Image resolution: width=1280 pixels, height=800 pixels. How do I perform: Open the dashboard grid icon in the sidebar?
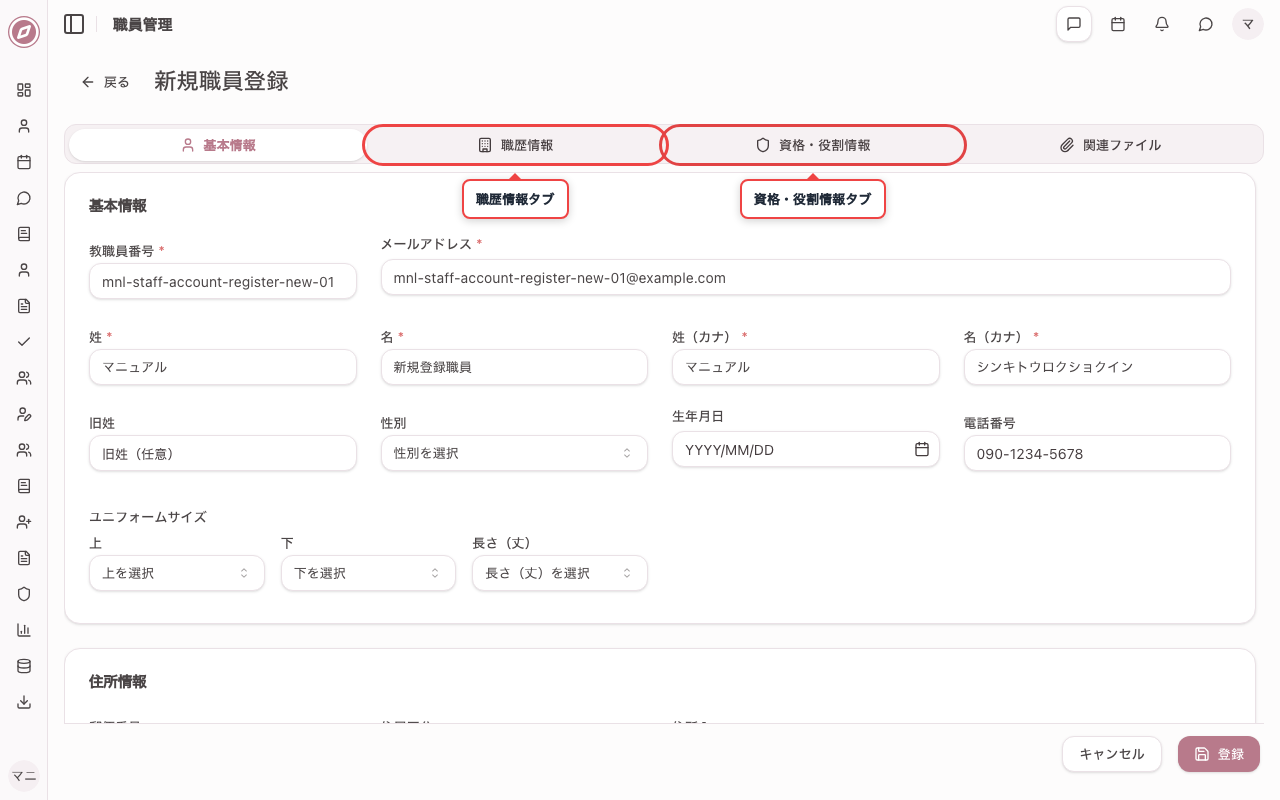point(24,90)
